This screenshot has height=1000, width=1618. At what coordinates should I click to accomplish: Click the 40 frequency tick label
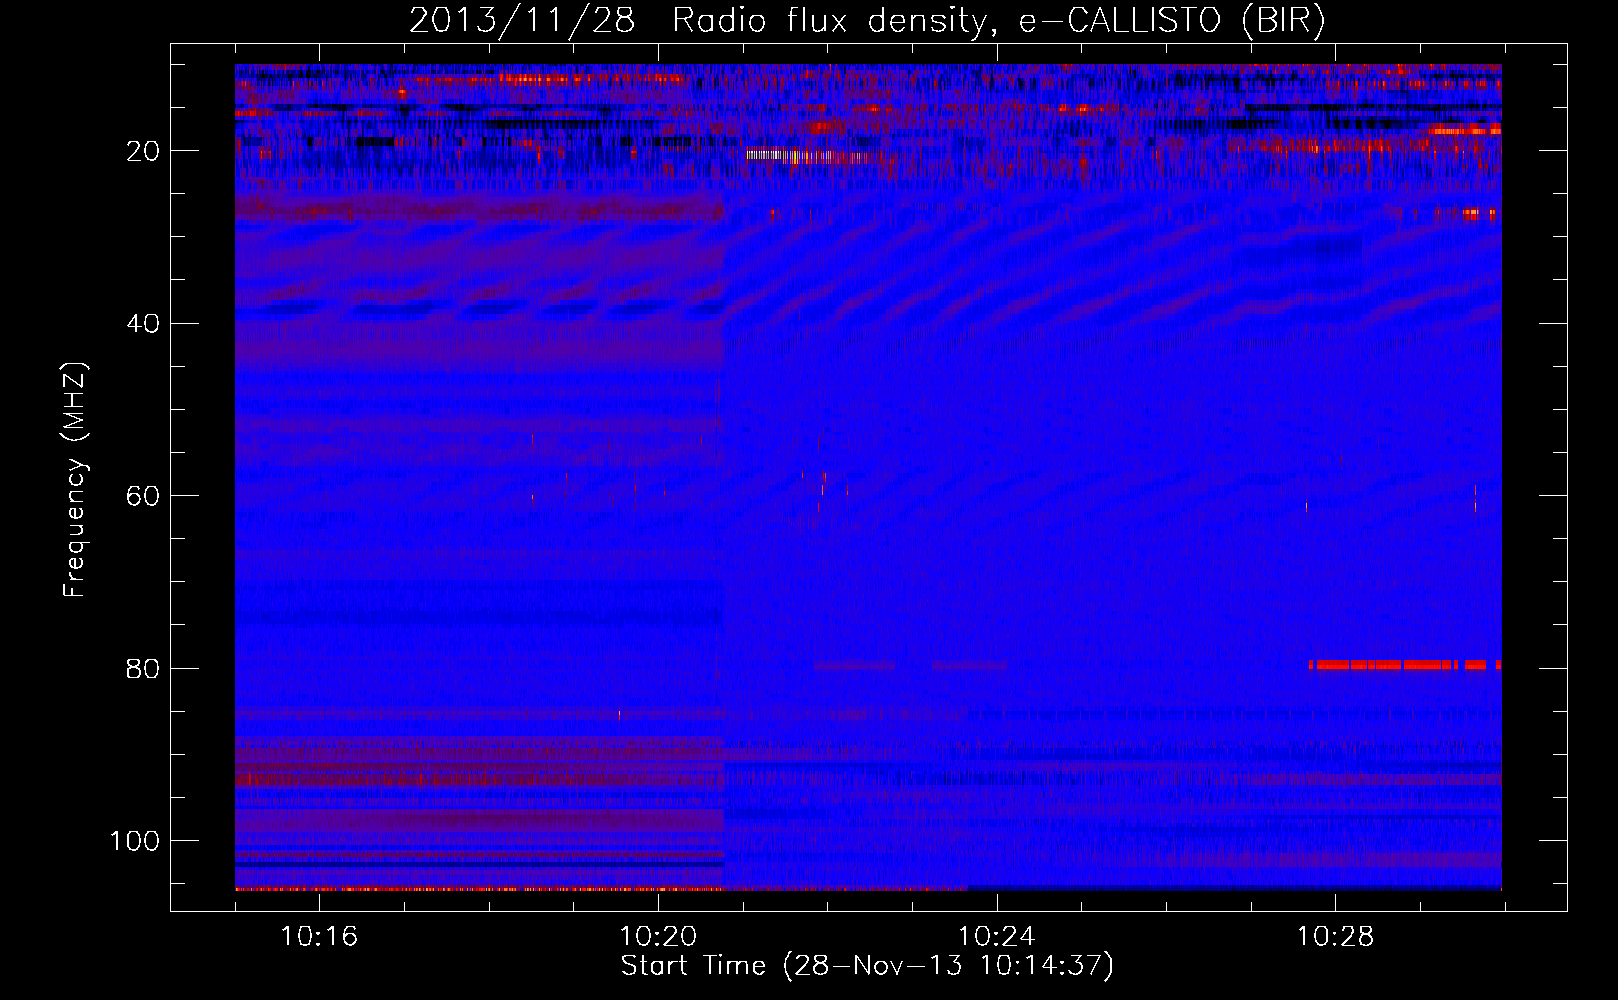[x=143, y=324]
